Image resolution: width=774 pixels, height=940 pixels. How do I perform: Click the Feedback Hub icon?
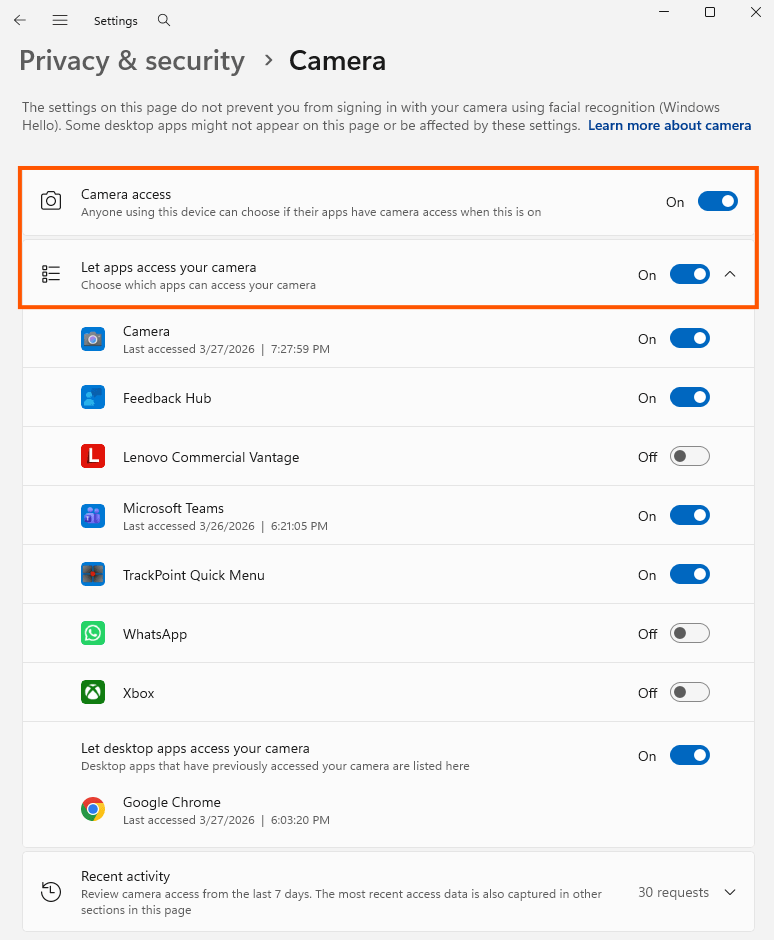pos(93,397)
